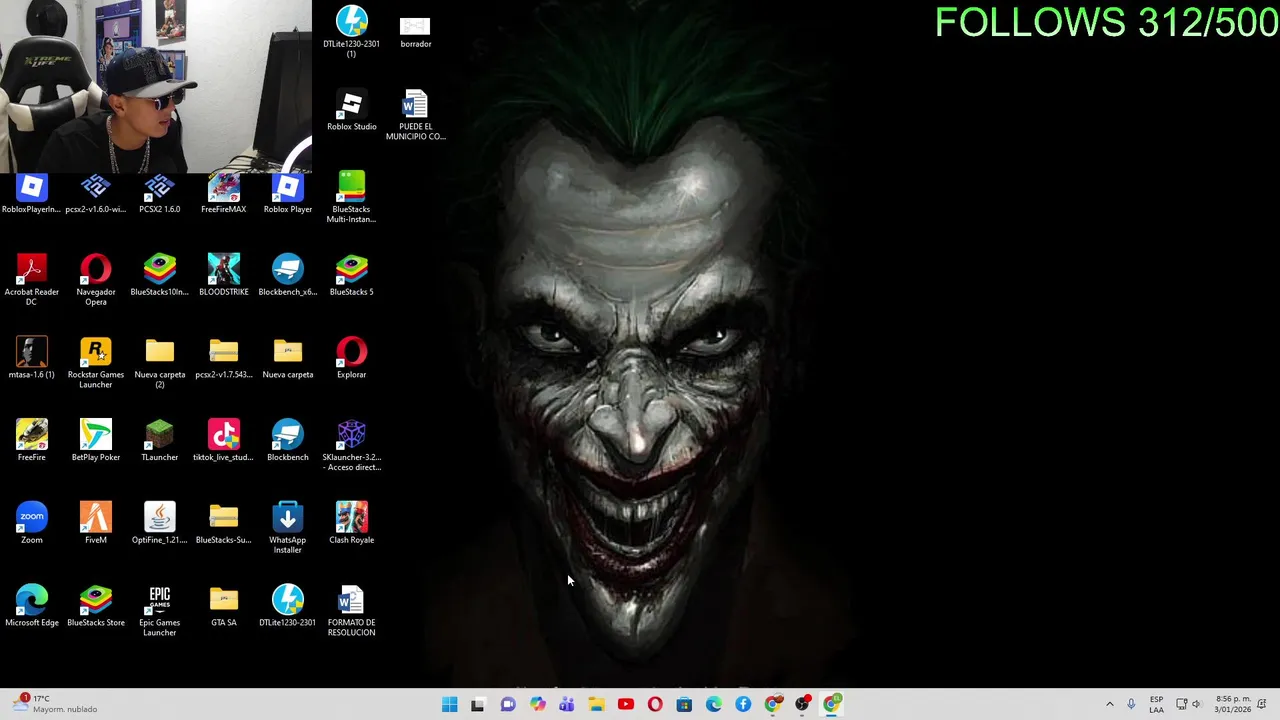Launch Navegador Opera shortcut

coord(96,279)
